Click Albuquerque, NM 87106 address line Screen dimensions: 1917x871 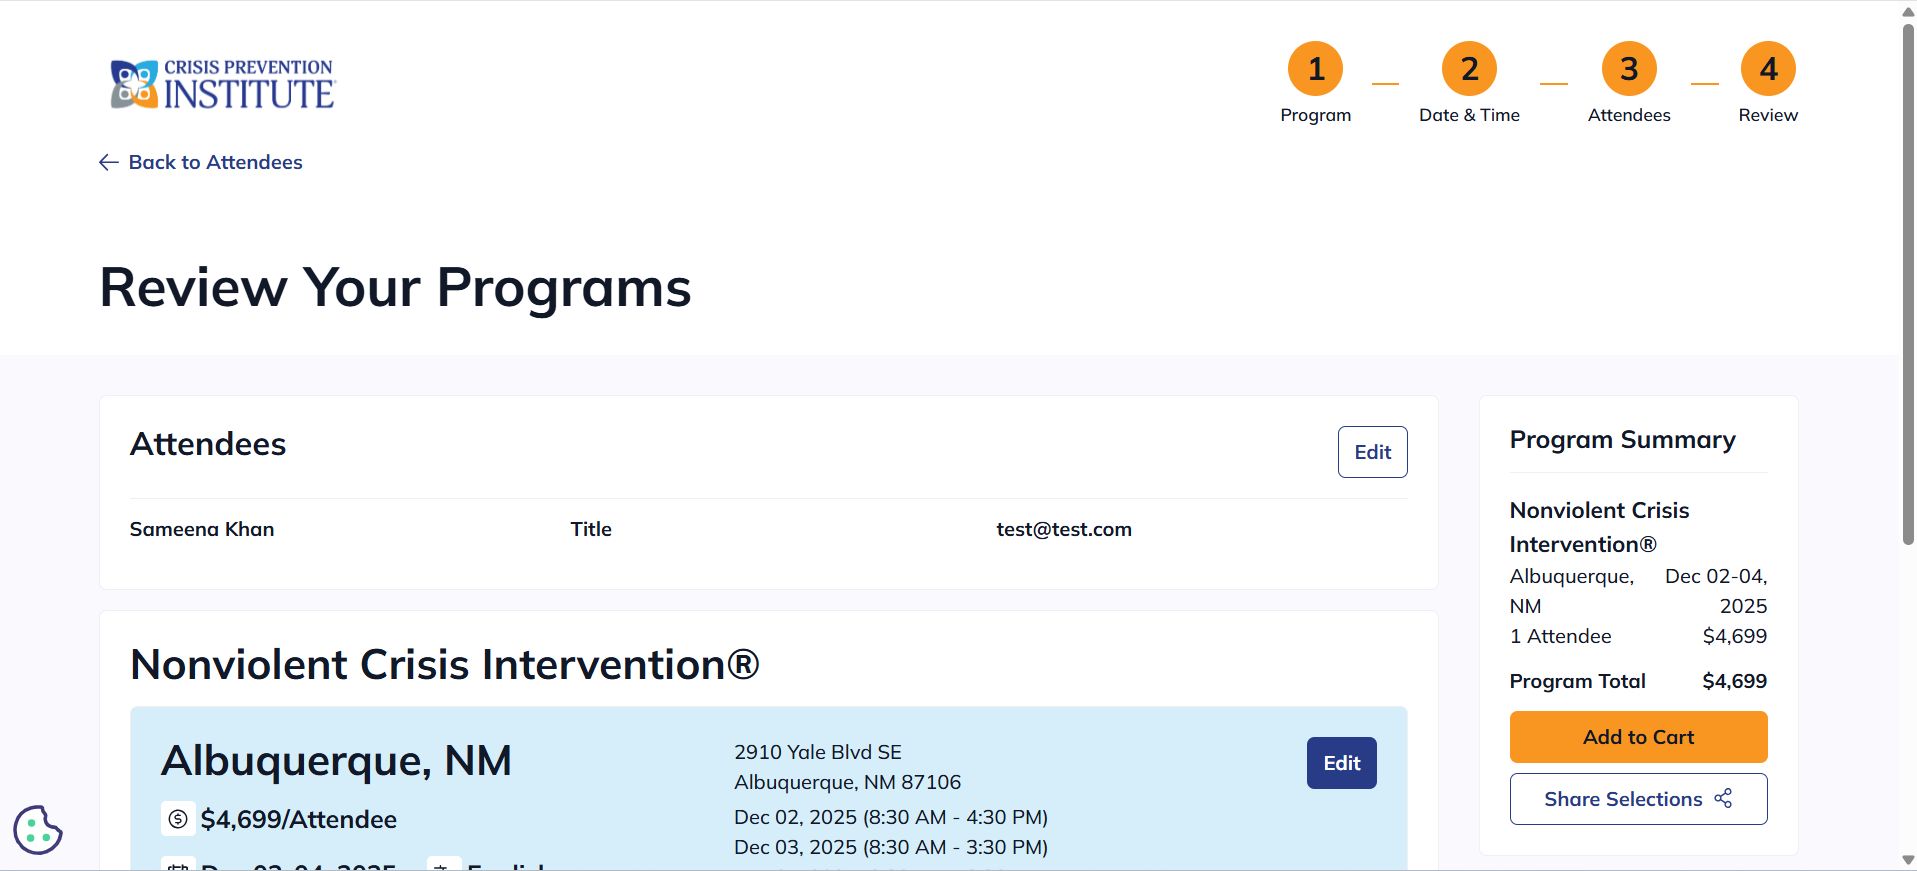[x=847, y=782]
